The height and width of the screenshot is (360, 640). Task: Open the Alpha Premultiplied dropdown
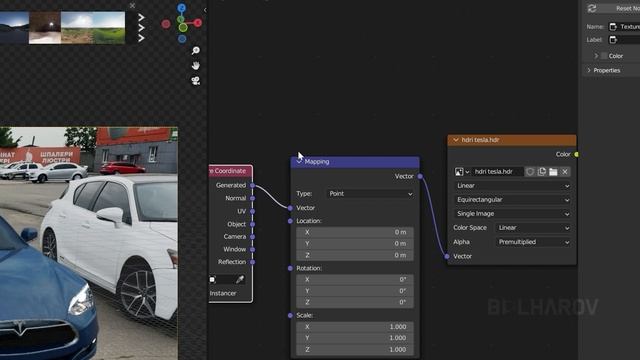[533, 242]
